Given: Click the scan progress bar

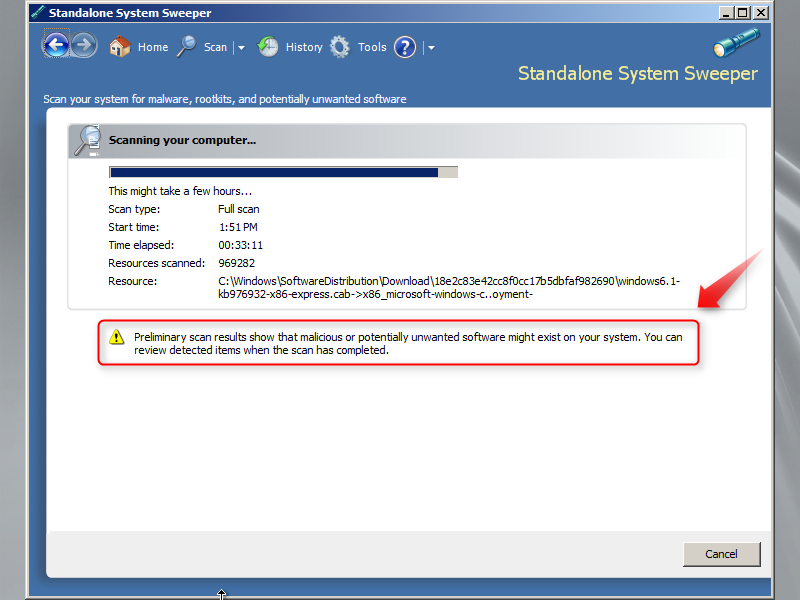Looking at the screenshot, I should (x=283, y=171).
